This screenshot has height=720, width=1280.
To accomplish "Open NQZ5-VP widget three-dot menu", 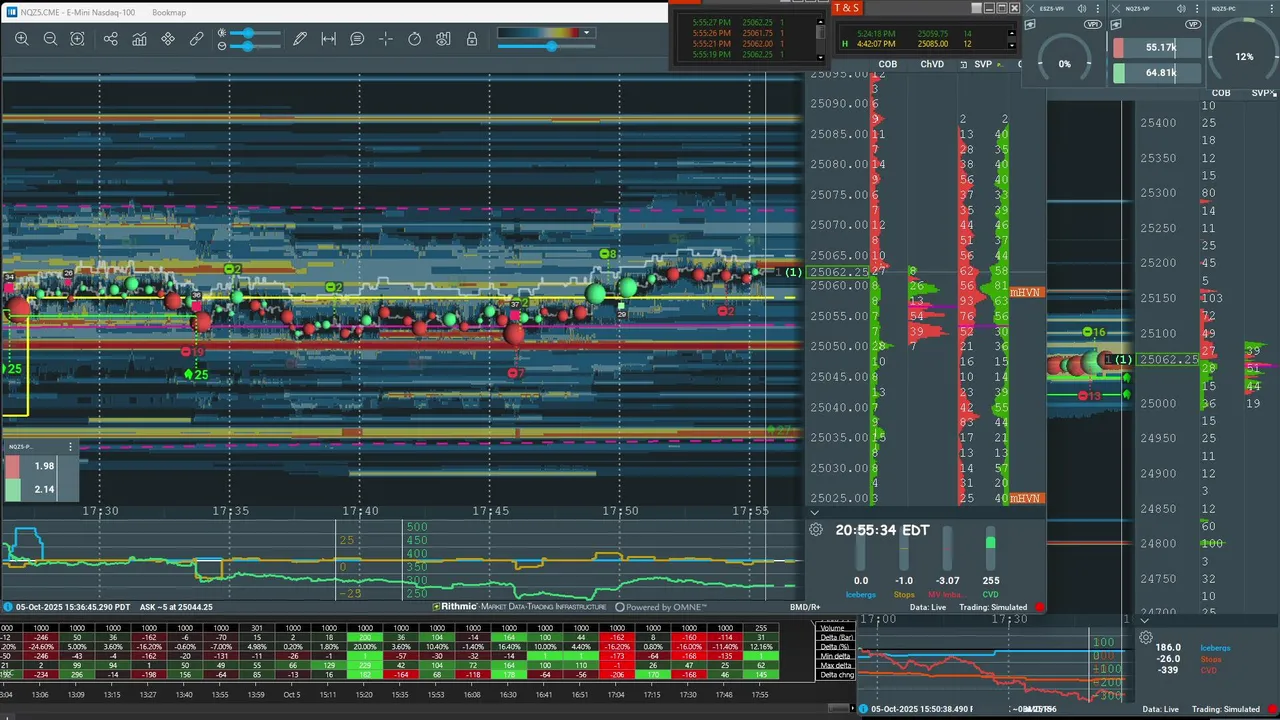I will 1197,8.
